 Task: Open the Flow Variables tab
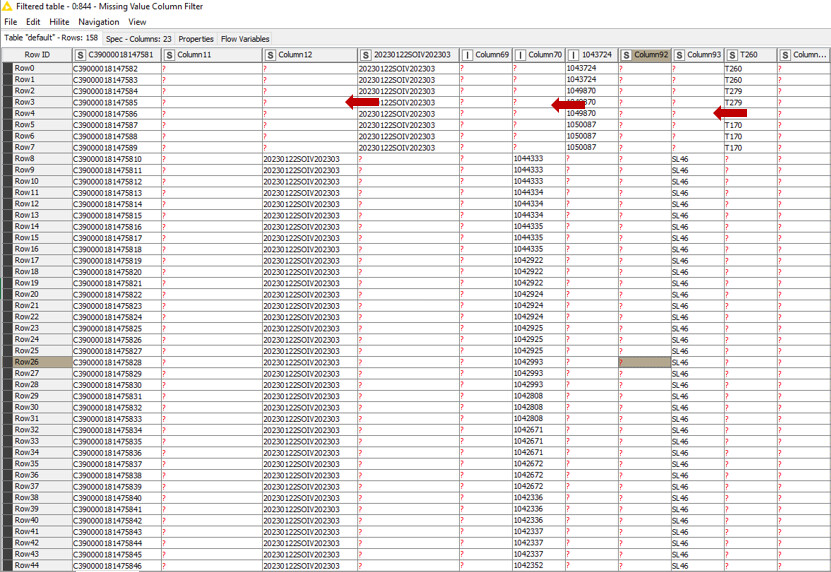(x=245, y=39)
